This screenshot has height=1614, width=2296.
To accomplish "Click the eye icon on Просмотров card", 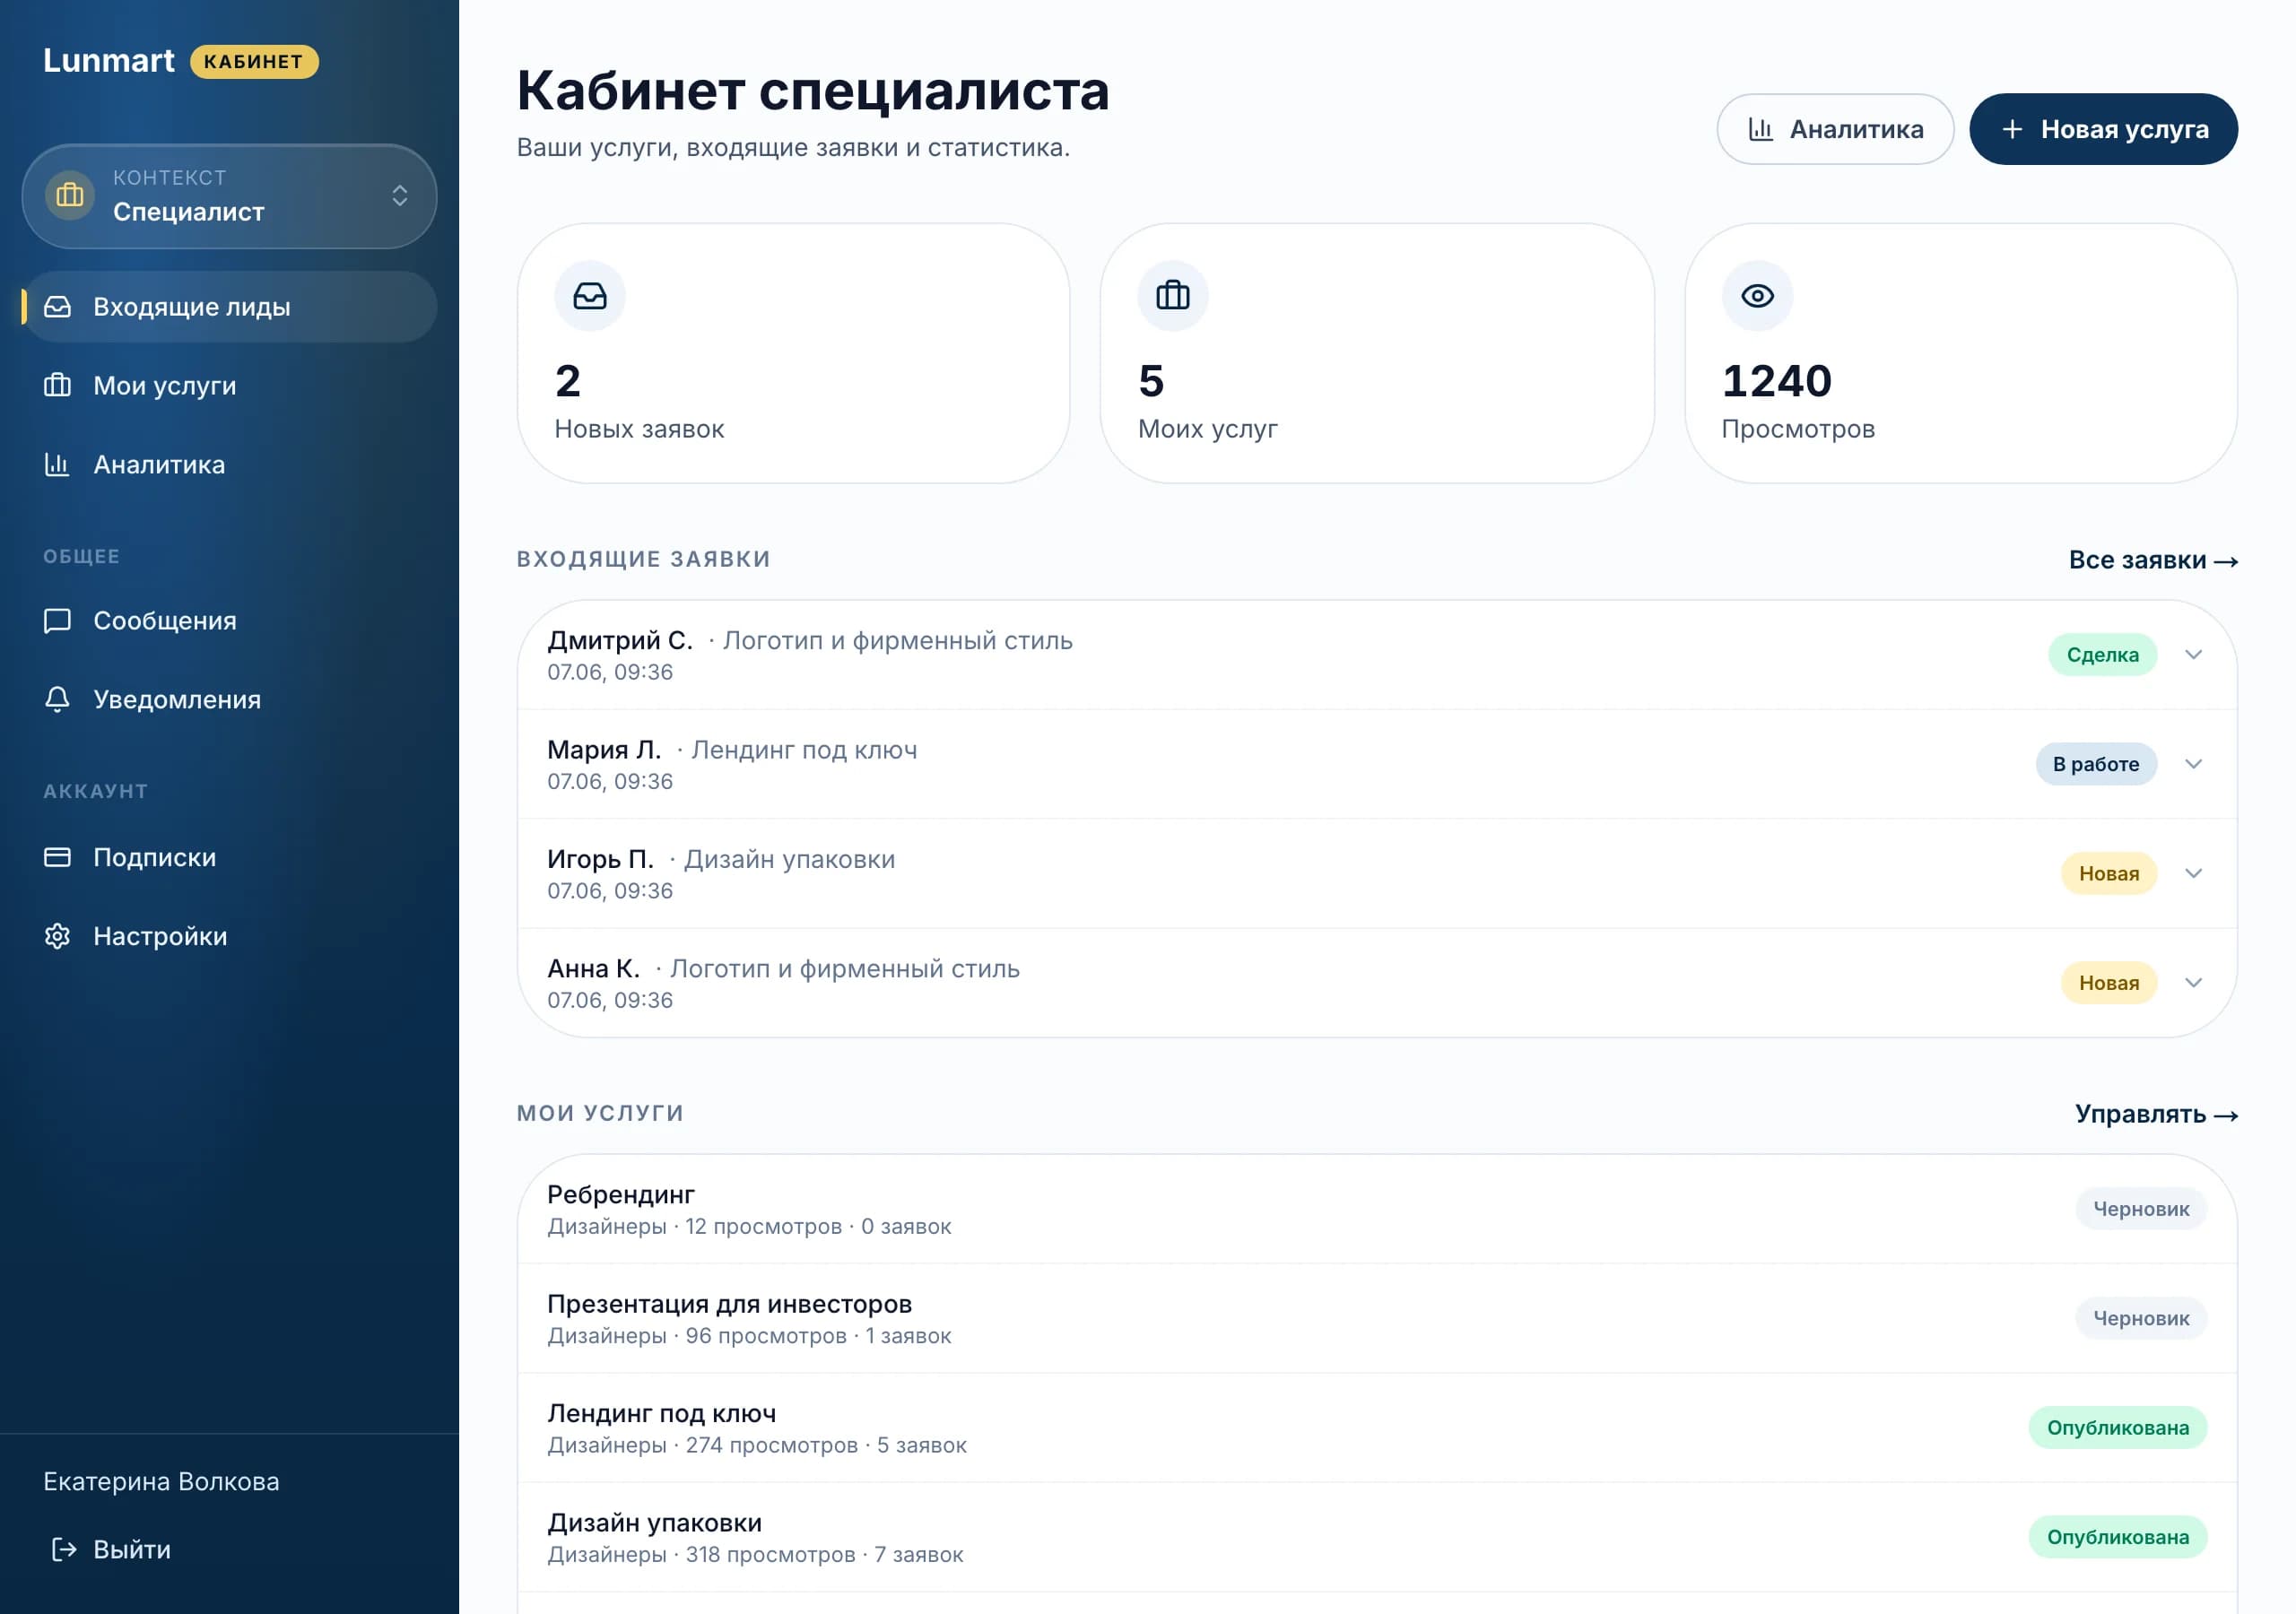I will [1757, 296].
